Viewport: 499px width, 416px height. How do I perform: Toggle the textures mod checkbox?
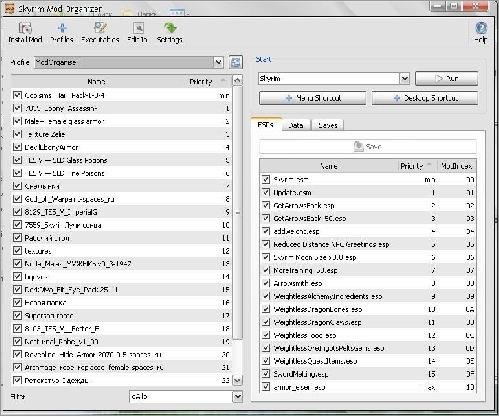click(x=17, y=251)
